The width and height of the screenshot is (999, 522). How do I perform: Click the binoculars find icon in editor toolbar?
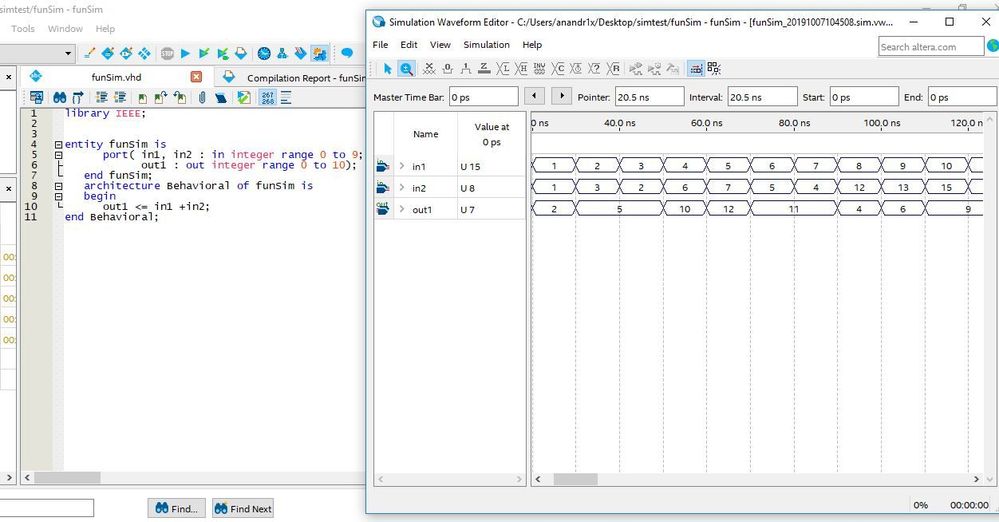click(x=59, y=97)
